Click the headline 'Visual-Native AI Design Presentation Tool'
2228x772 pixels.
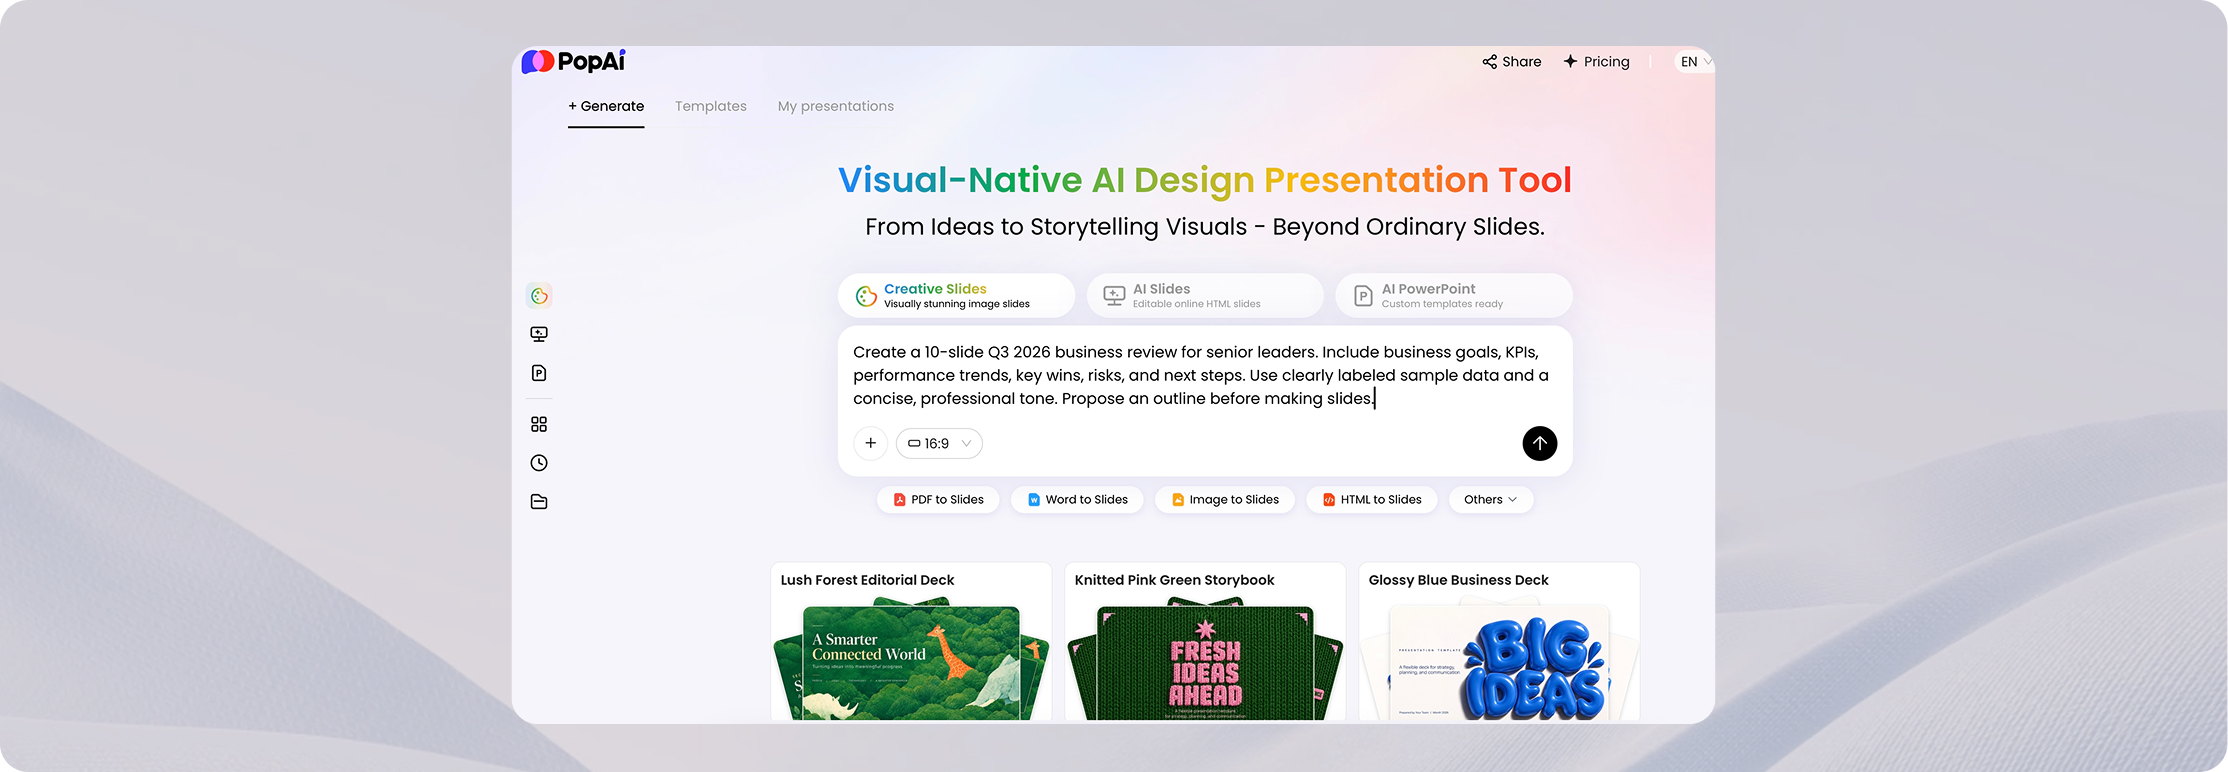(x=1205, y=180)
